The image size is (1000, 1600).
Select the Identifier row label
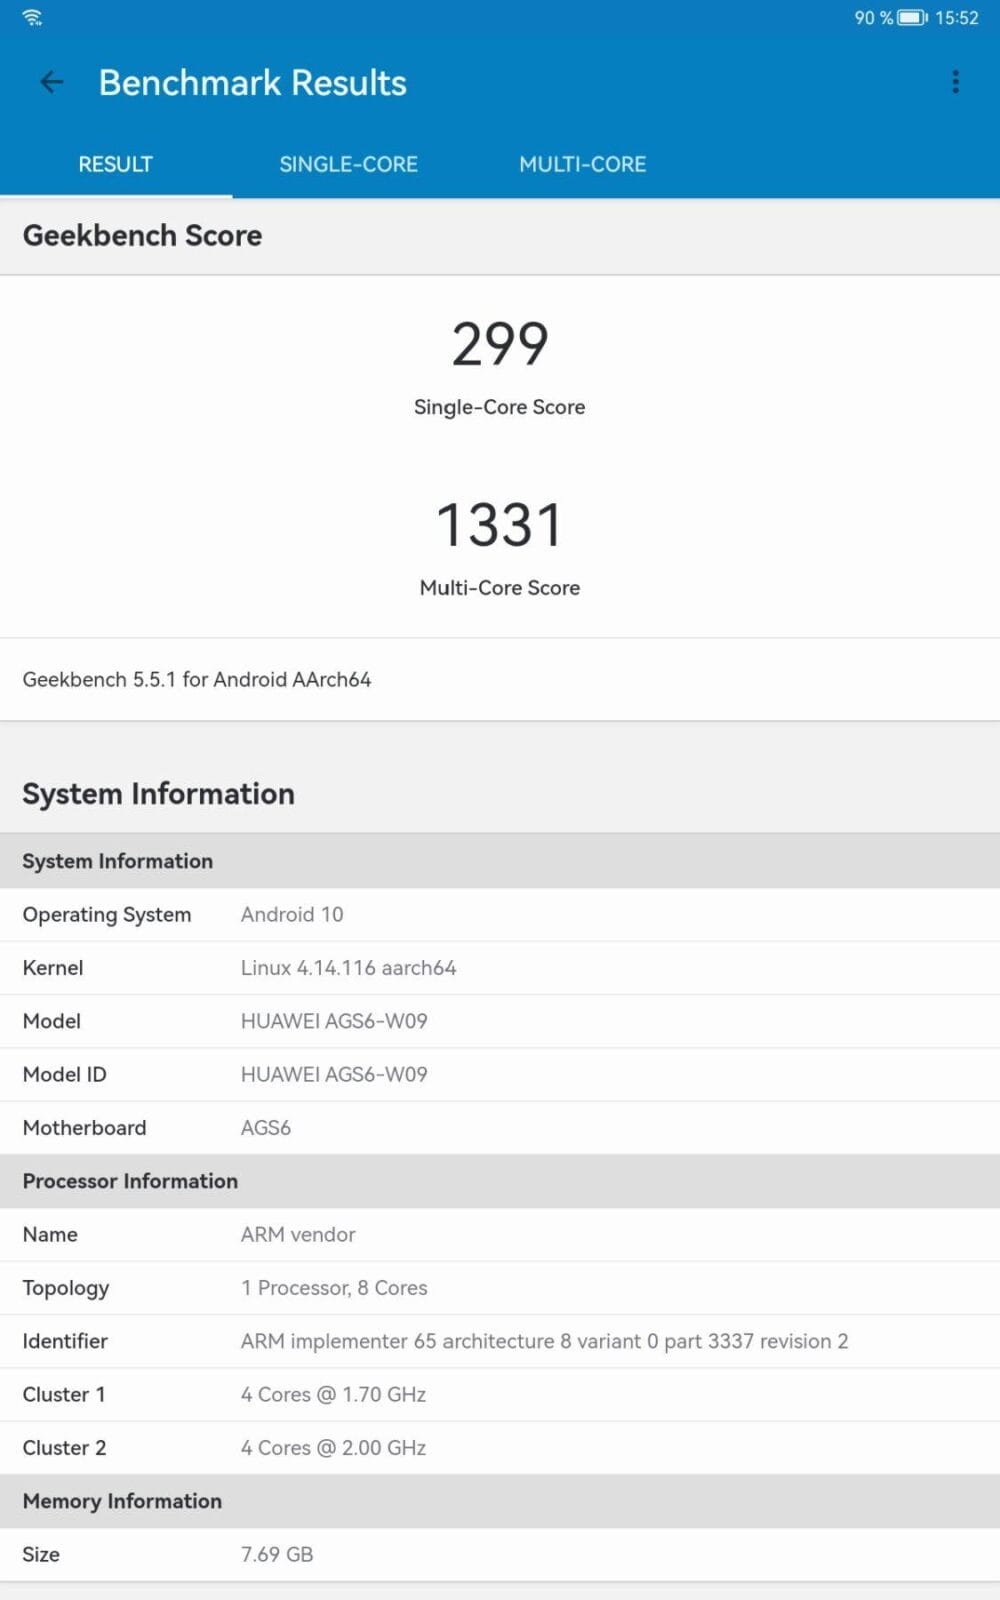65,1341
